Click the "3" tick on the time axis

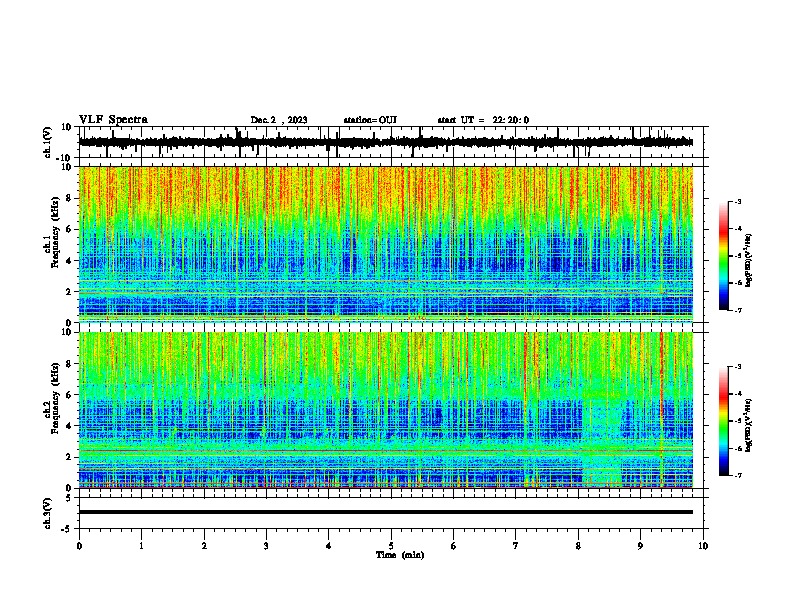click(x=266, y=546)
